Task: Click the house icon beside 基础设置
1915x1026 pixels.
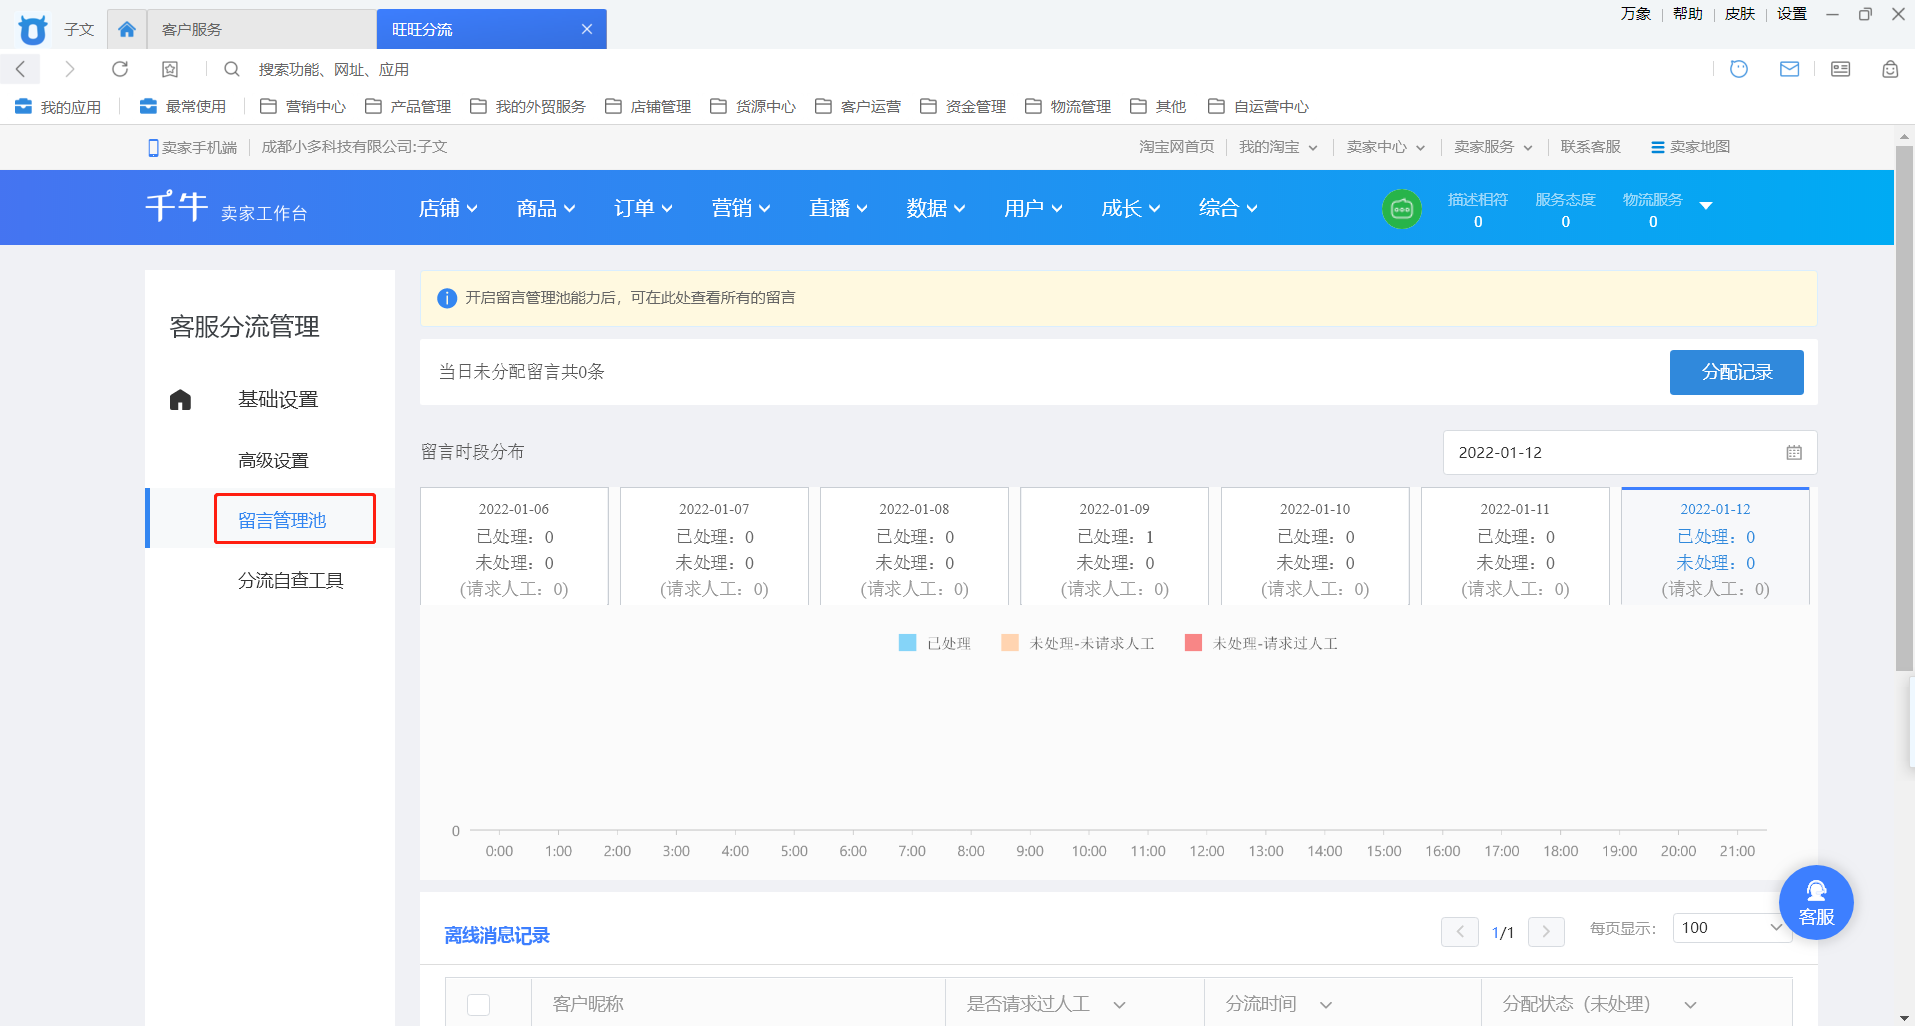Action: (x=180, y=400)
